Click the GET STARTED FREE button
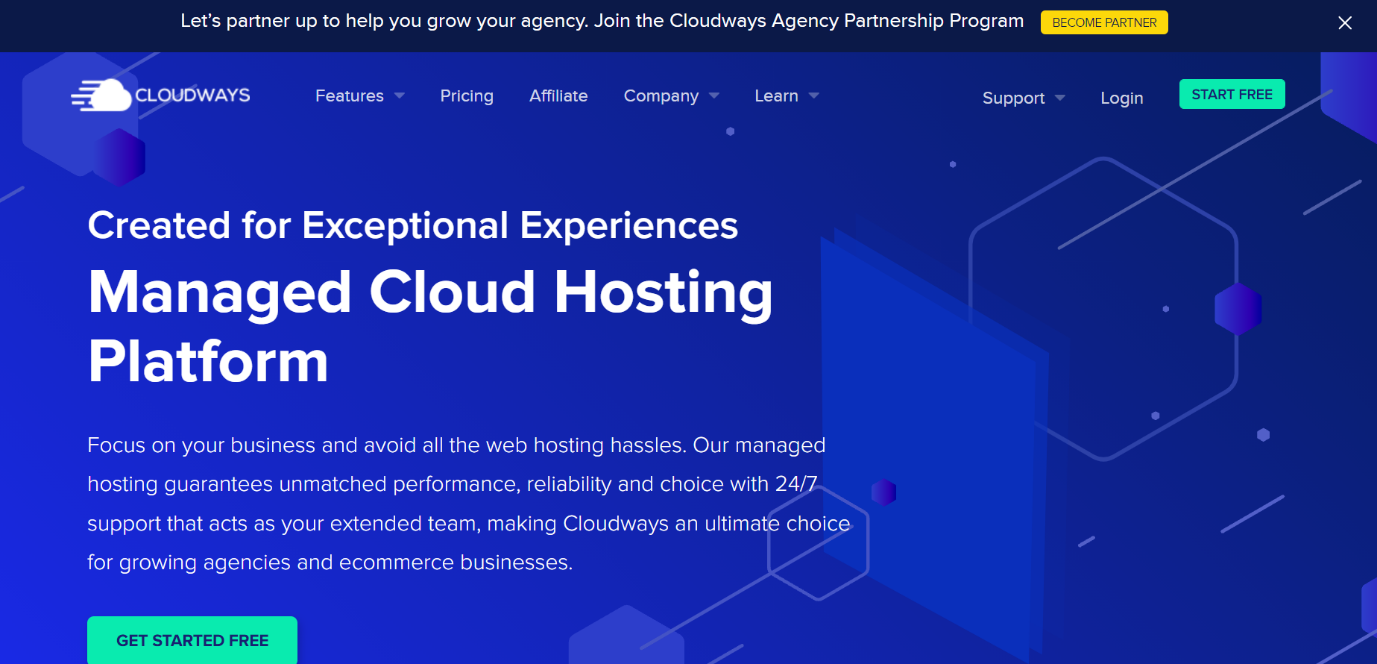Viewport: 1377px width, 664px height. [192, 640]
